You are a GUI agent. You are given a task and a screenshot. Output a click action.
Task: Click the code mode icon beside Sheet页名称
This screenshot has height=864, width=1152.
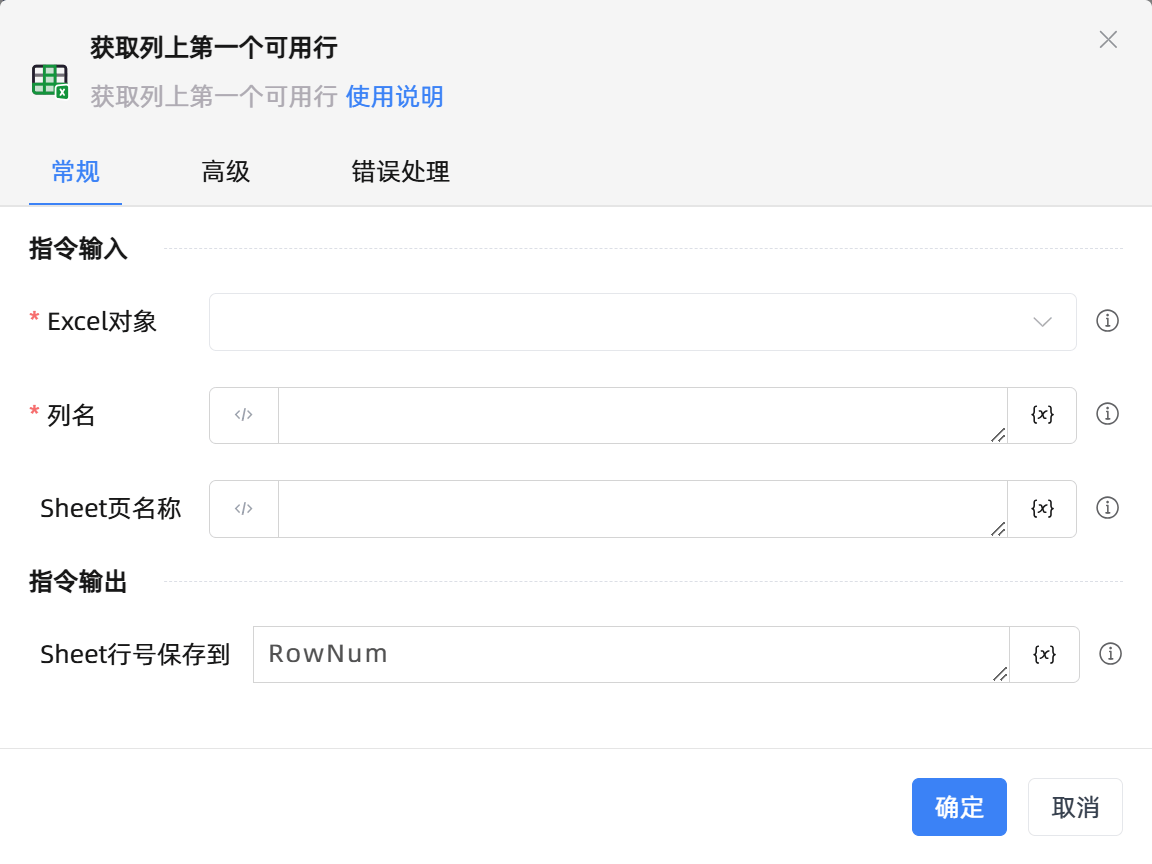point(243,508)
